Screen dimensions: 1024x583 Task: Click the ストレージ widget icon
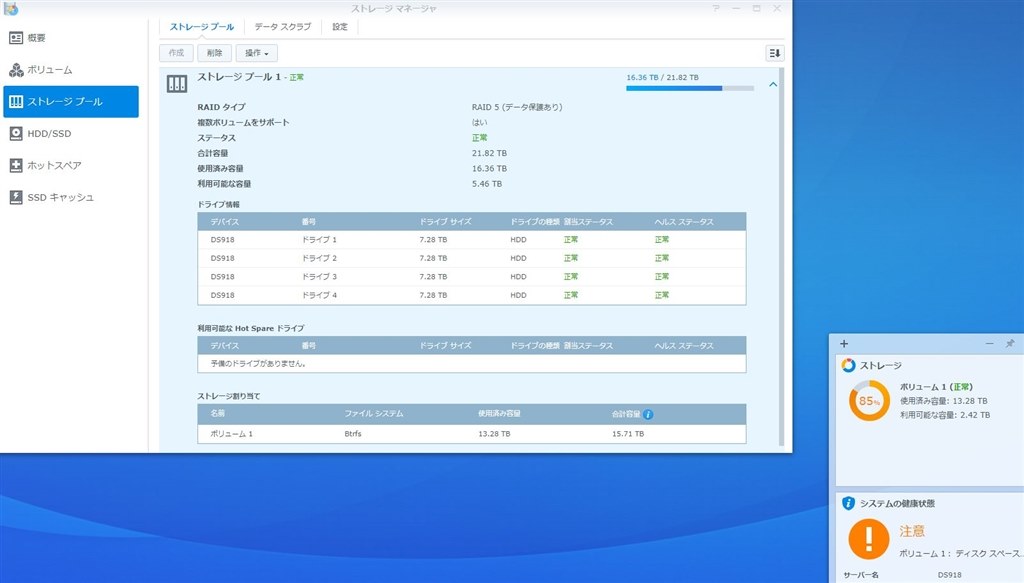pos(848,365)
